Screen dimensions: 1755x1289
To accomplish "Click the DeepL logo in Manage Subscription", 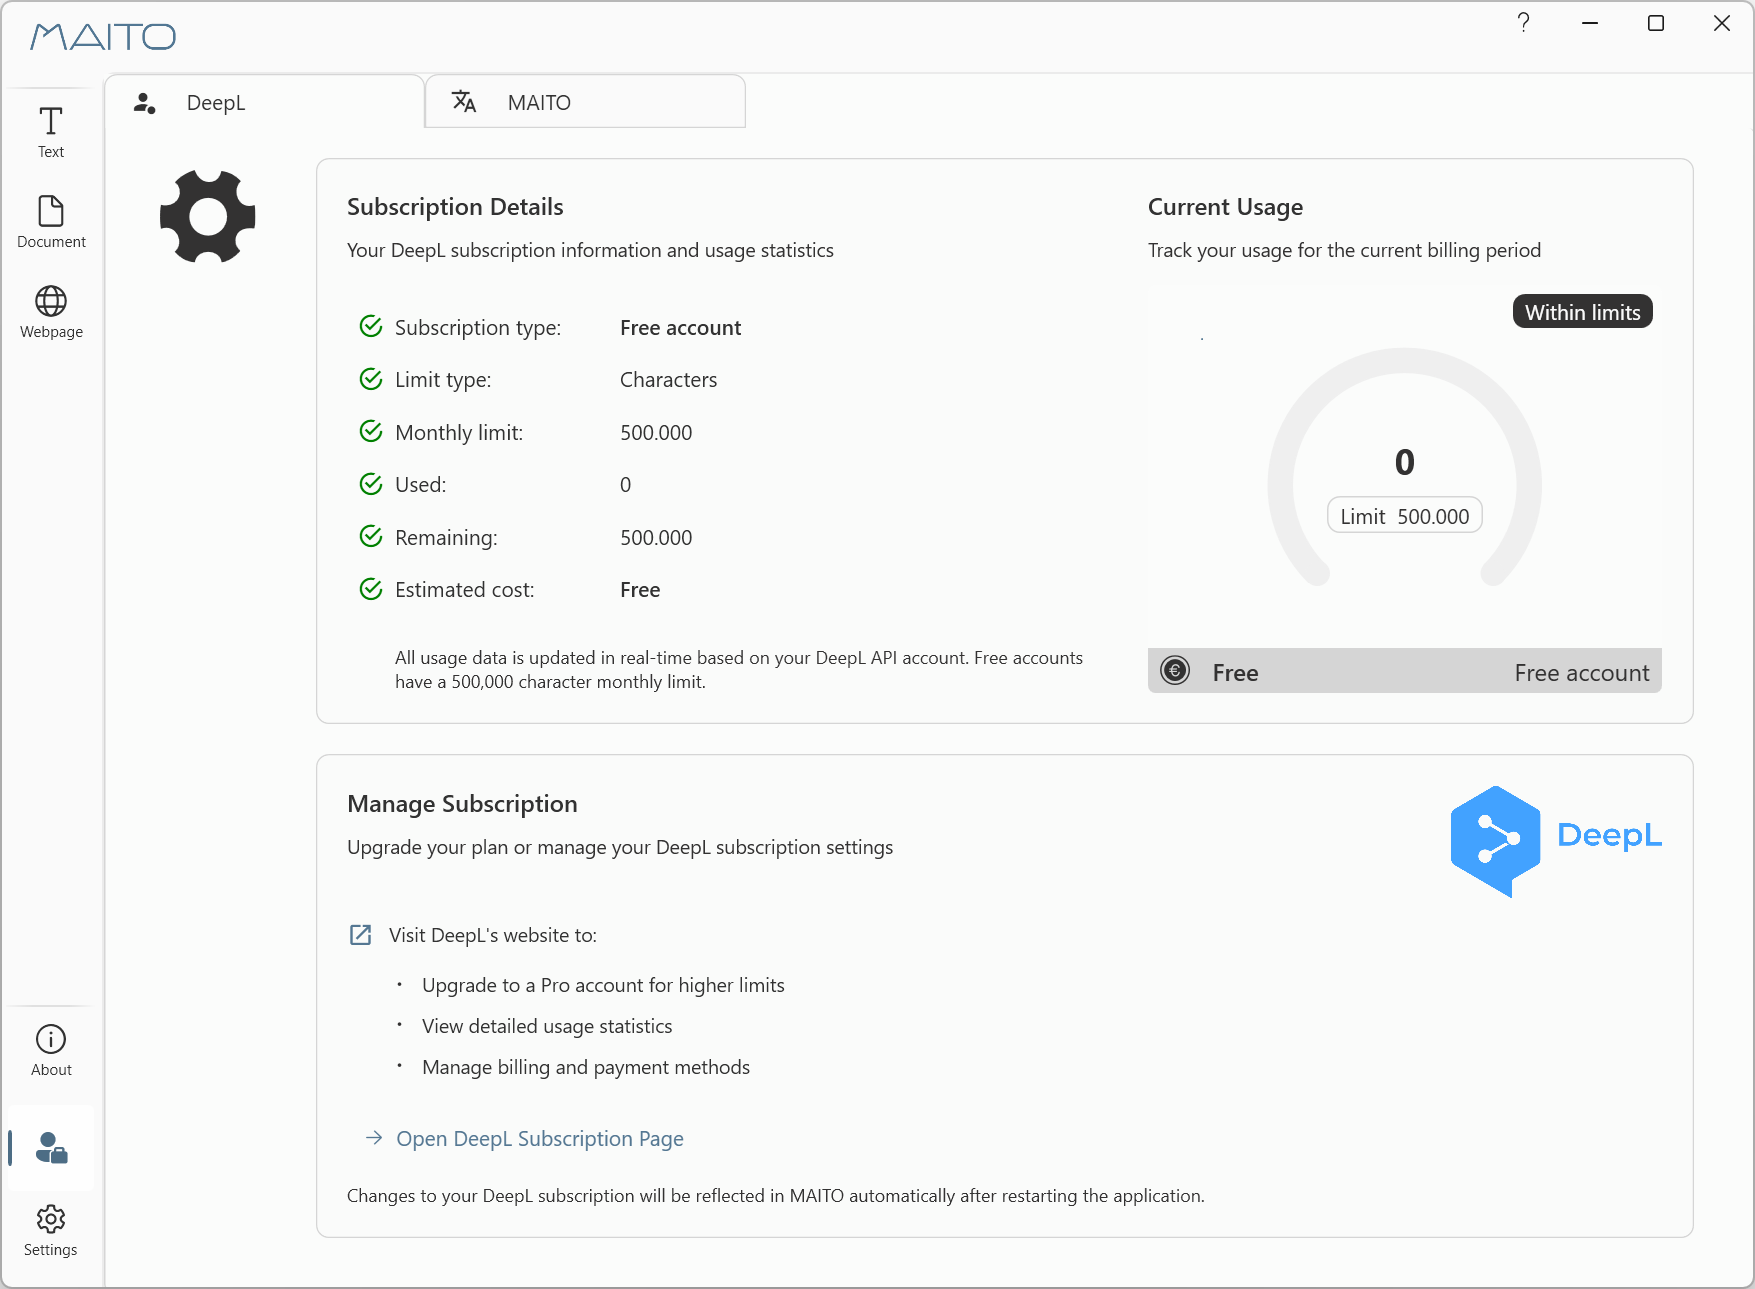I will click(1556, 841).
